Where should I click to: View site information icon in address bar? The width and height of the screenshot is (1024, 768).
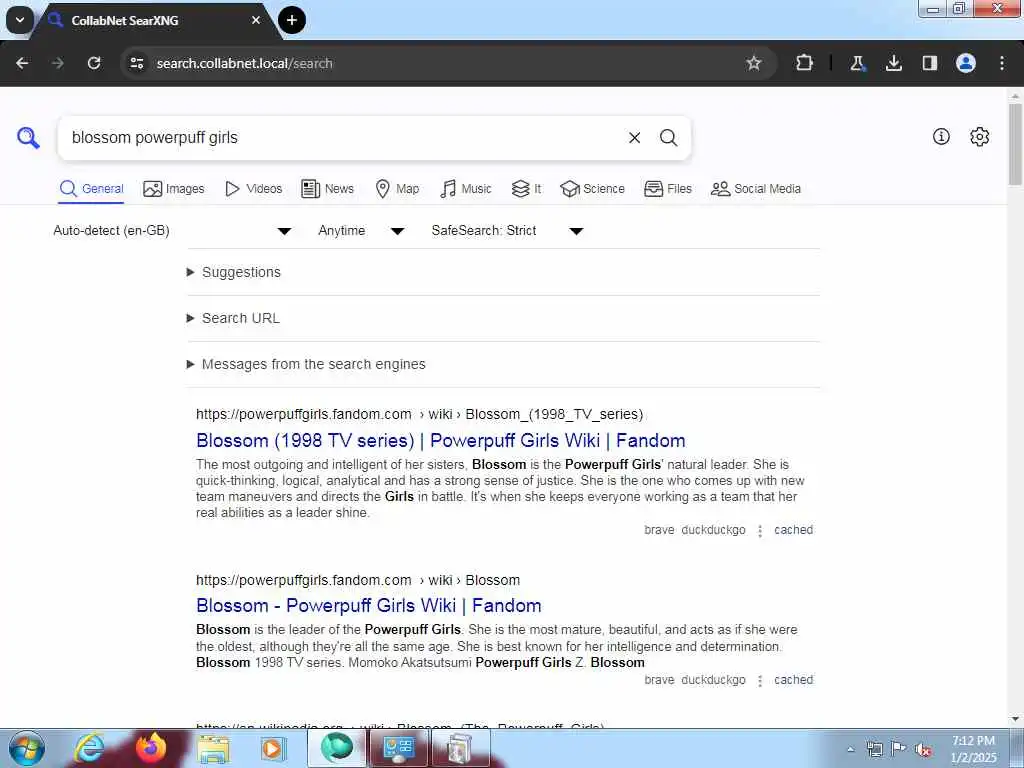coord(136,63)
